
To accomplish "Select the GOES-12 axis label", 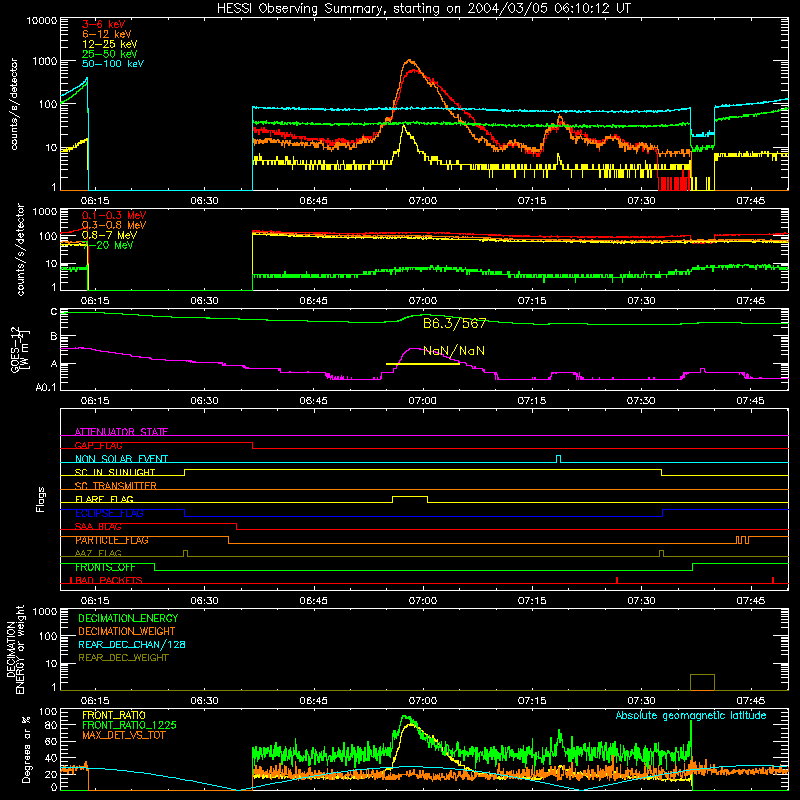I will (x=20, y=349).
